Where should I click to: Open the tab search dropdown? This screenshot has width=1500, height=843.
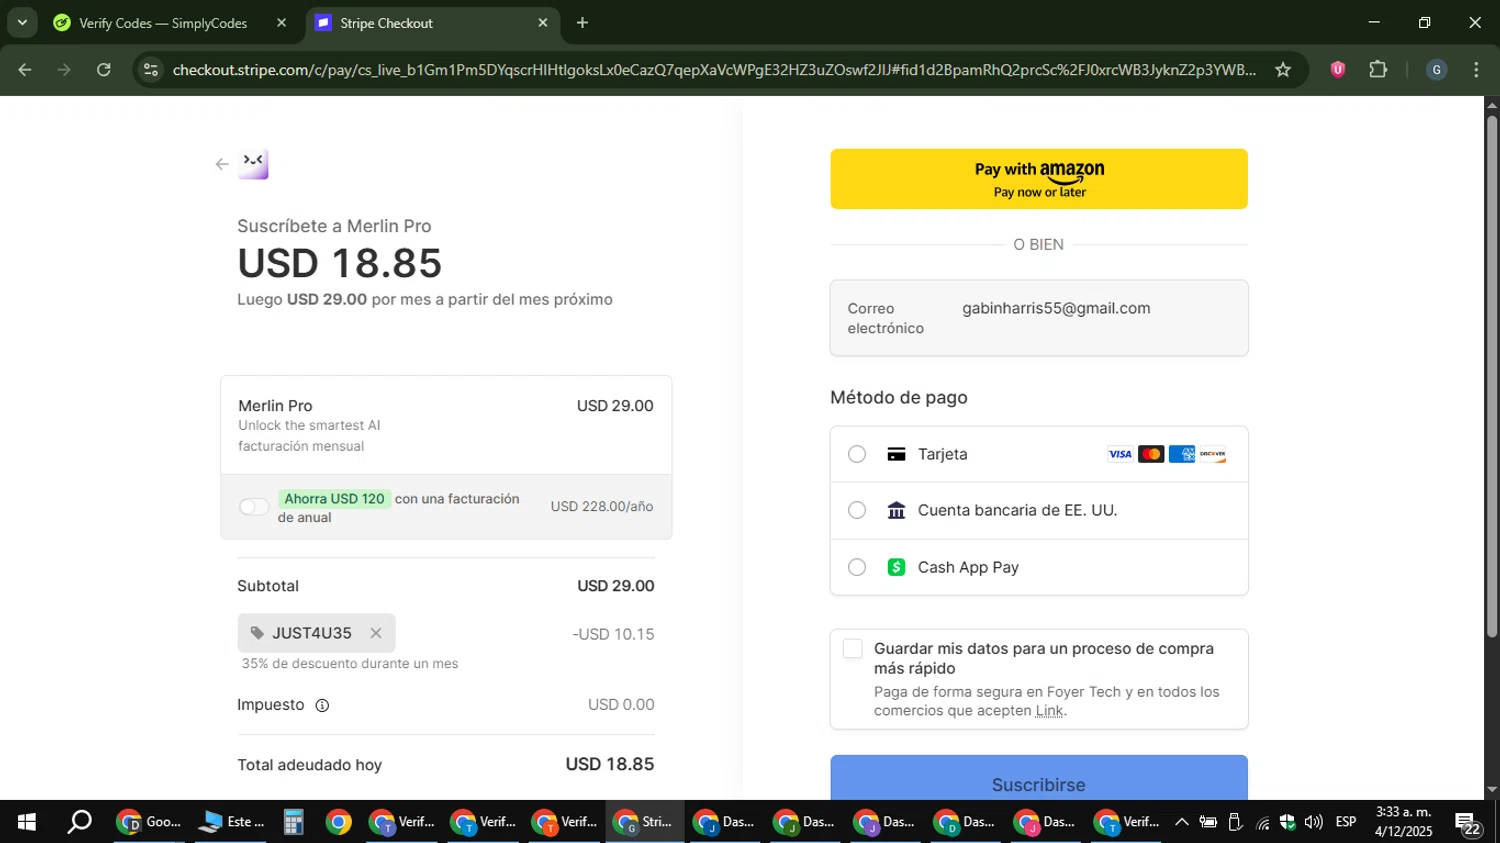pos(22,23)
